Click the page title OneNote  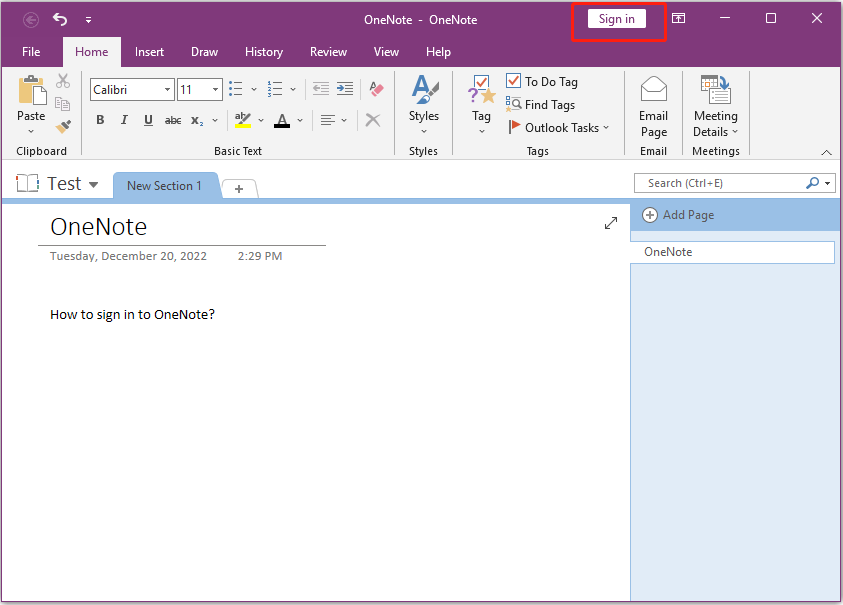98,227
